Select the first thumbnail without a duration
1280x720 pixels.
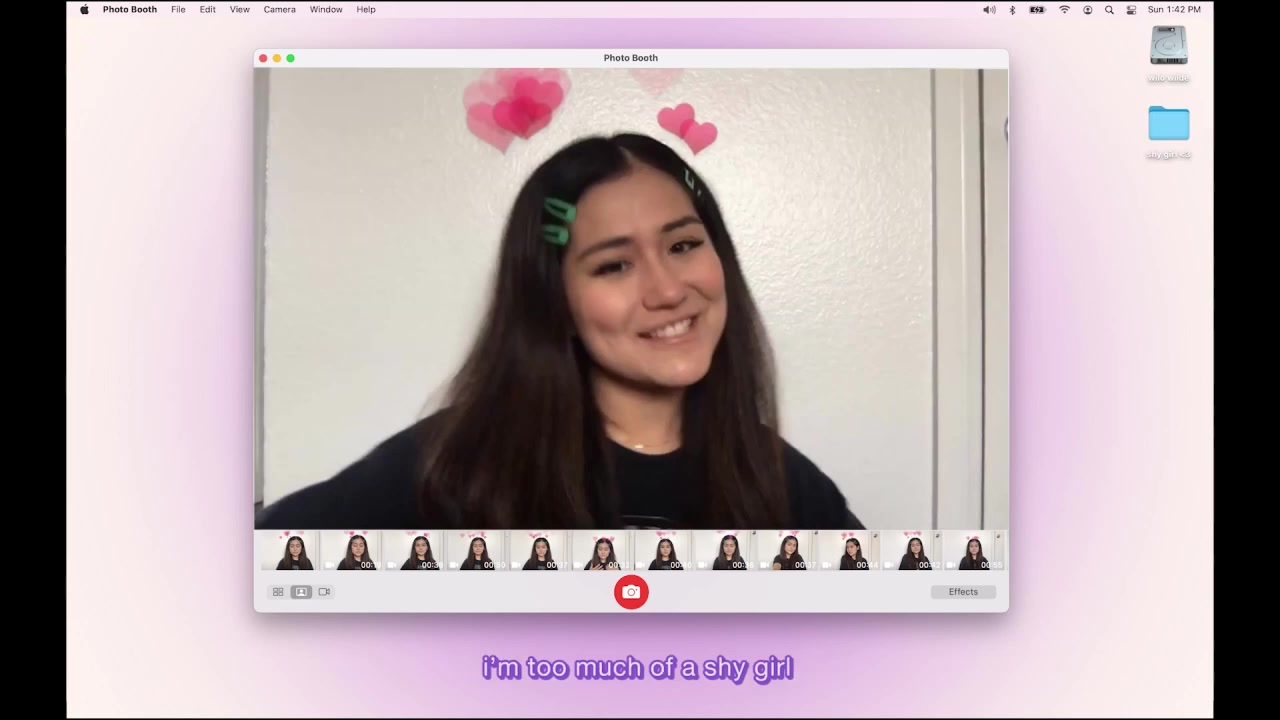pyautogui.click(x=288, y=552)
